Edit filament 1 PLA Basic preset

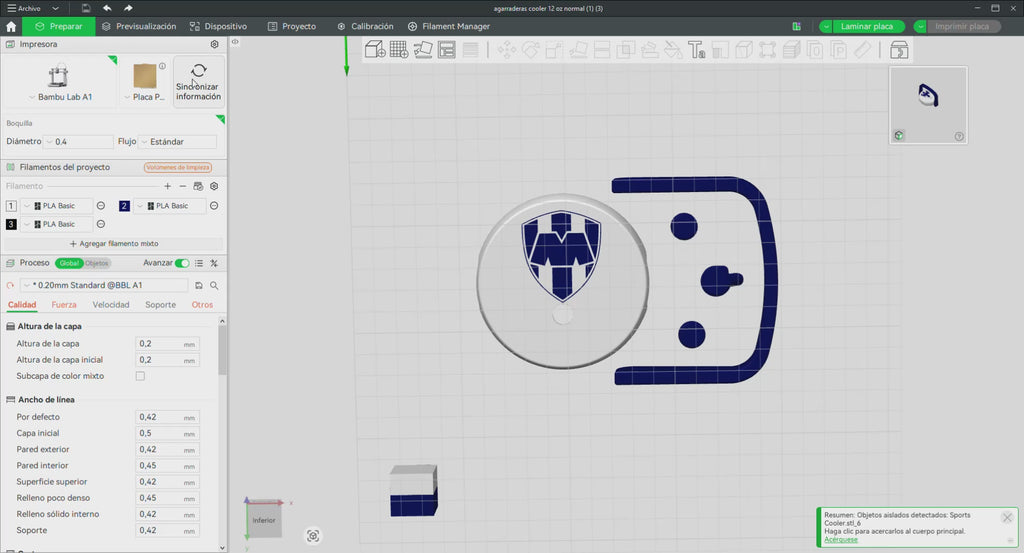101,206
